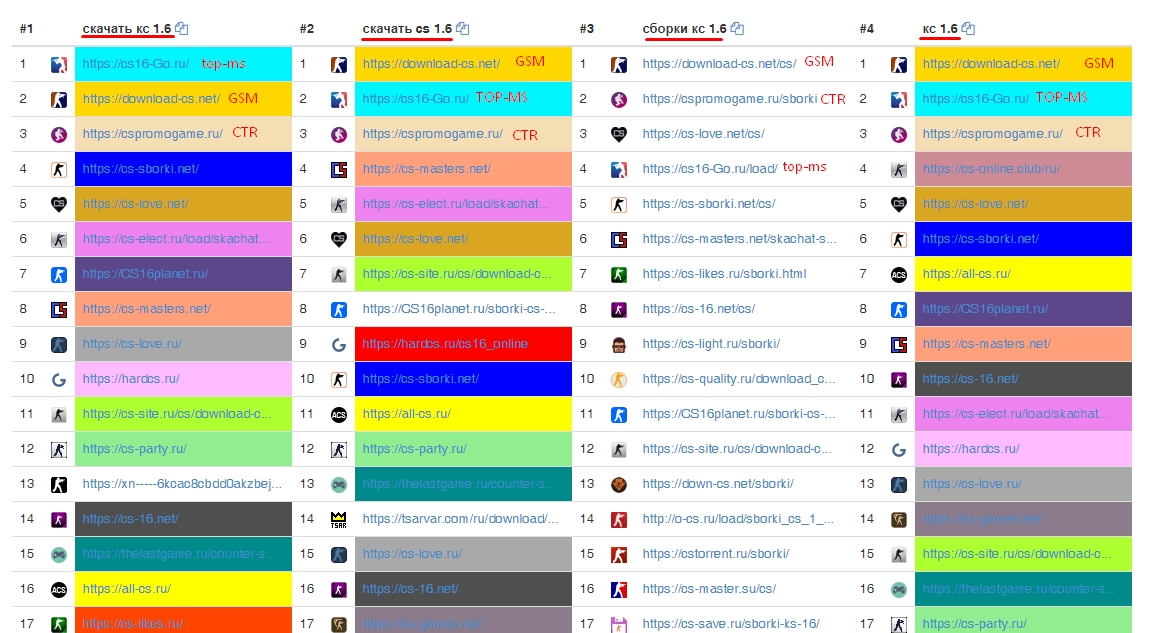
Task: Open the https://cs-party.ru/ link in column #4
Action: pyautogui.click(x=975, y=623)
